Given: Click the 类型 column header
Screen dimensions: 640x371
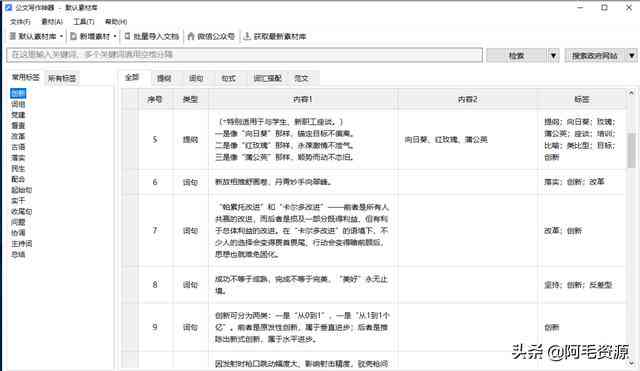Looking at the screenshot, I should coord(190,99).
